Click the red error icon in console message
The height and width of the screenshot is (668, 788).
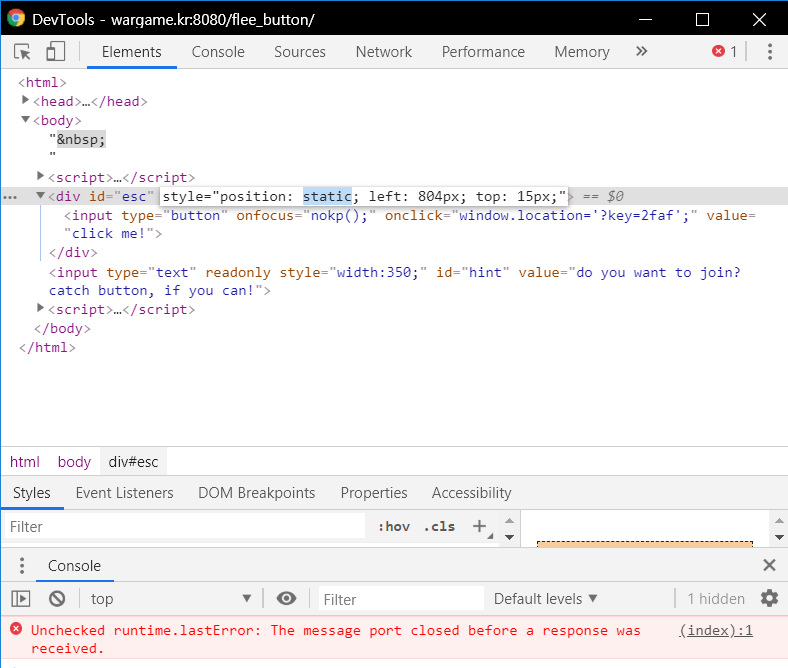pyautogui.click(x=16, y=629)
